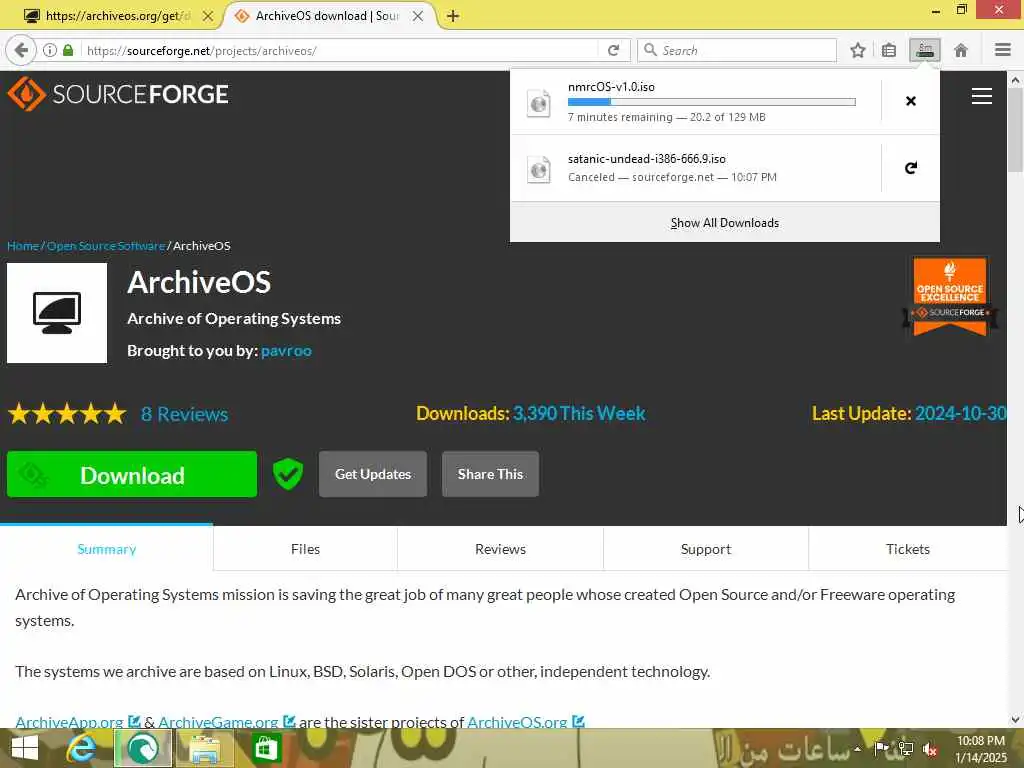
Task: Click in the URL address bar
Action: [340, 50]
